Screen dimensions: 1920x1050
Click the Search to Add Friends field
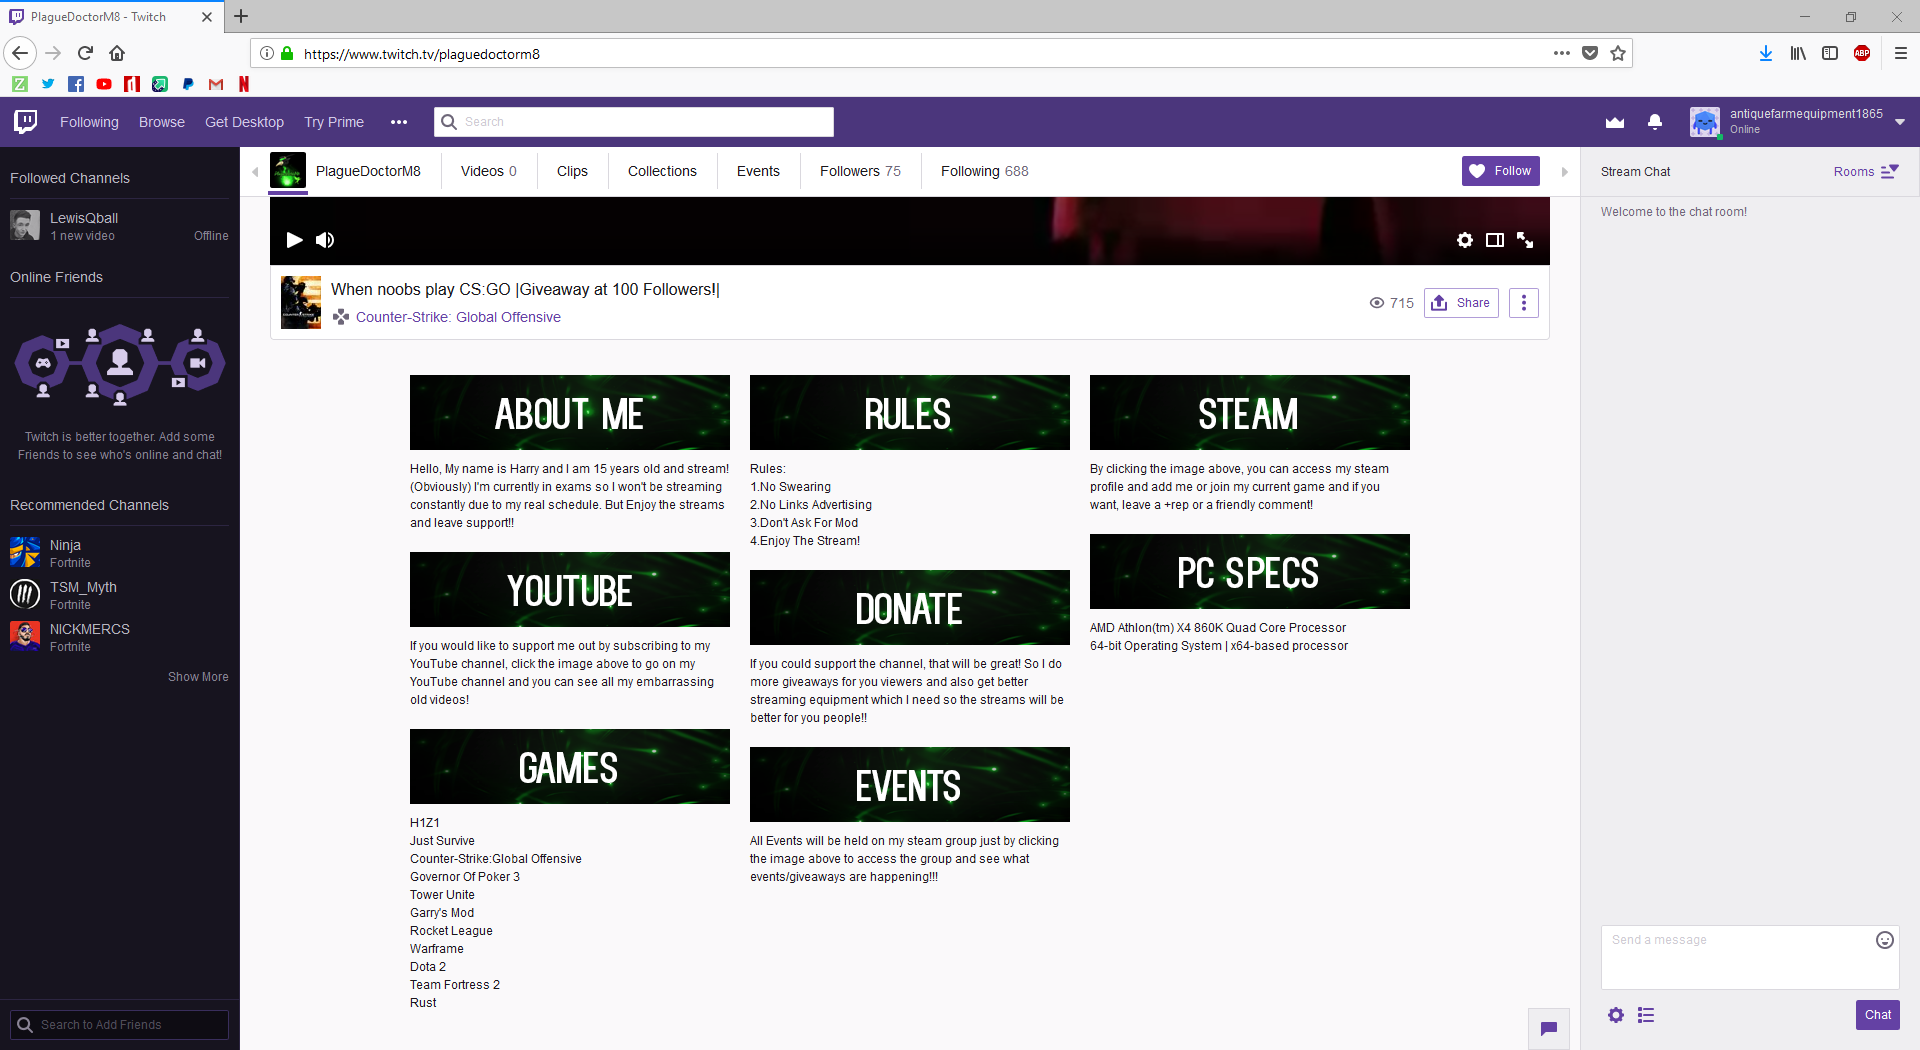coord(119,1025)
